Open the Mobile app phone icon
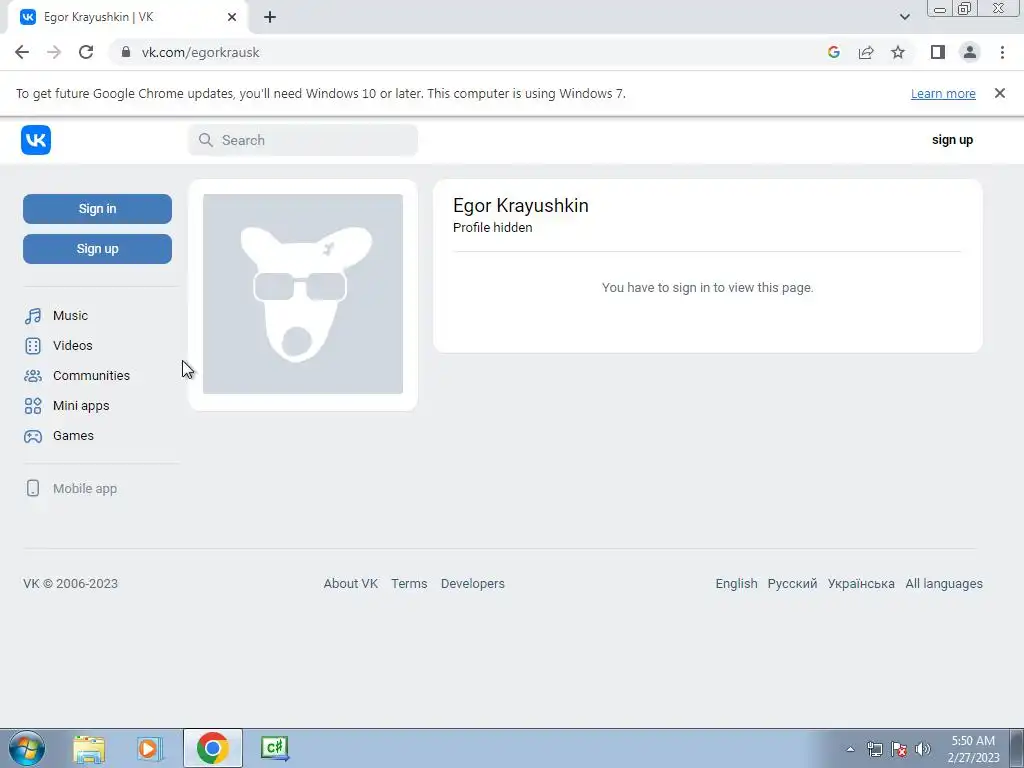 [33, 488]
